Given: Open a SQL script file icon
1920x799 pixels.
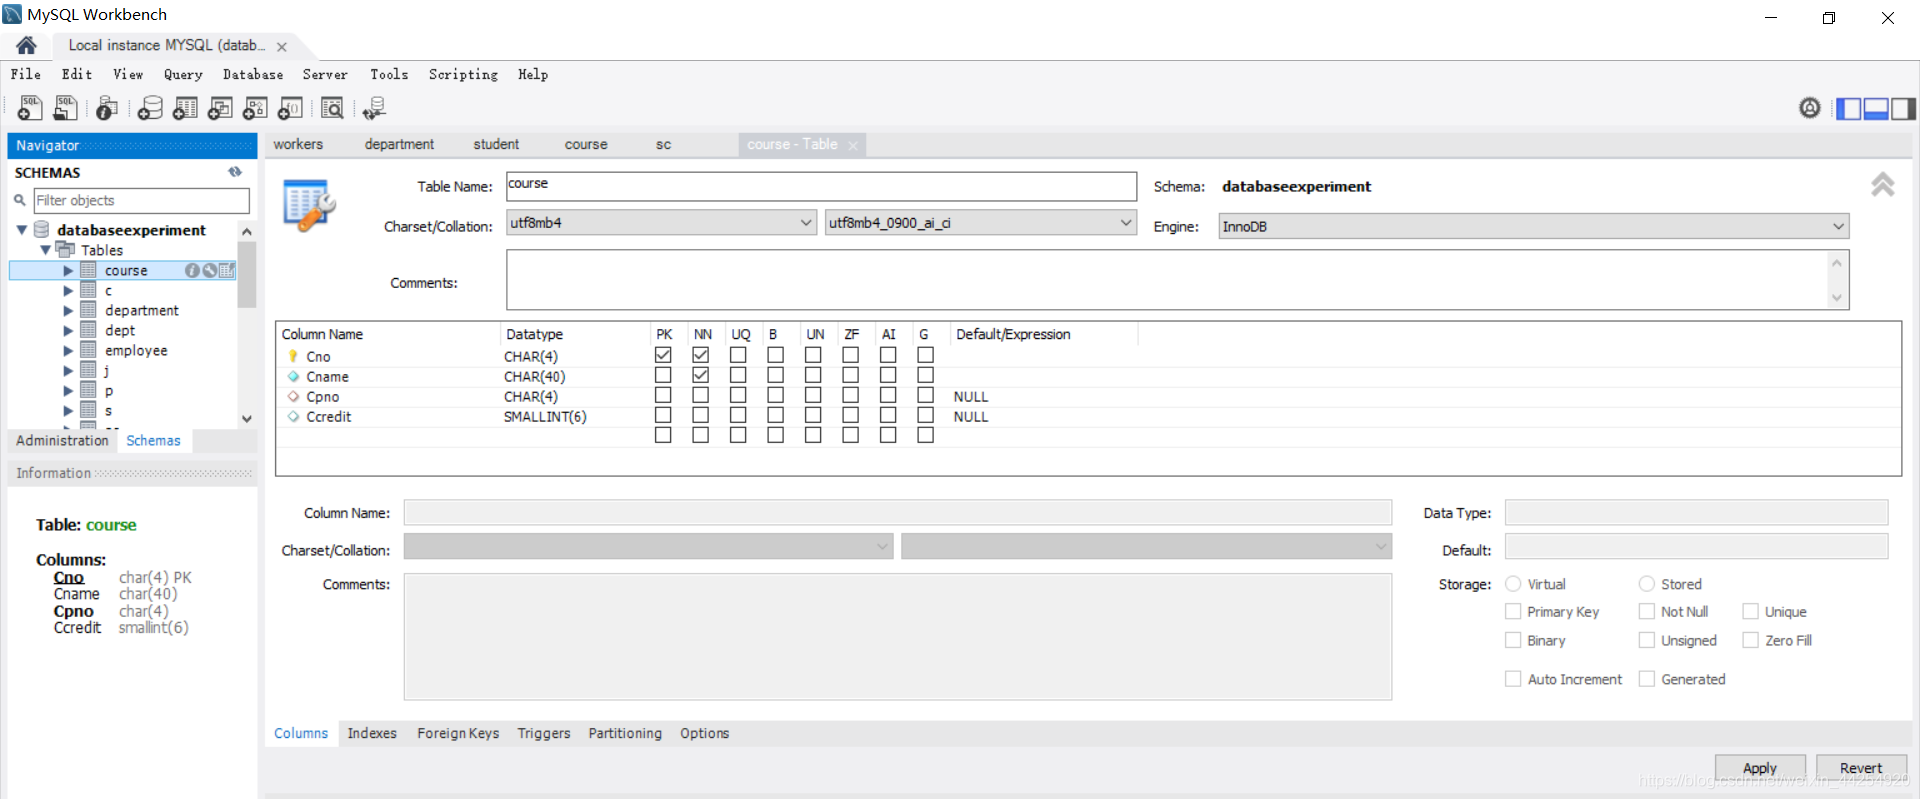Looking at the screenshot, I should pyautogui.click(x=65, y=108).
